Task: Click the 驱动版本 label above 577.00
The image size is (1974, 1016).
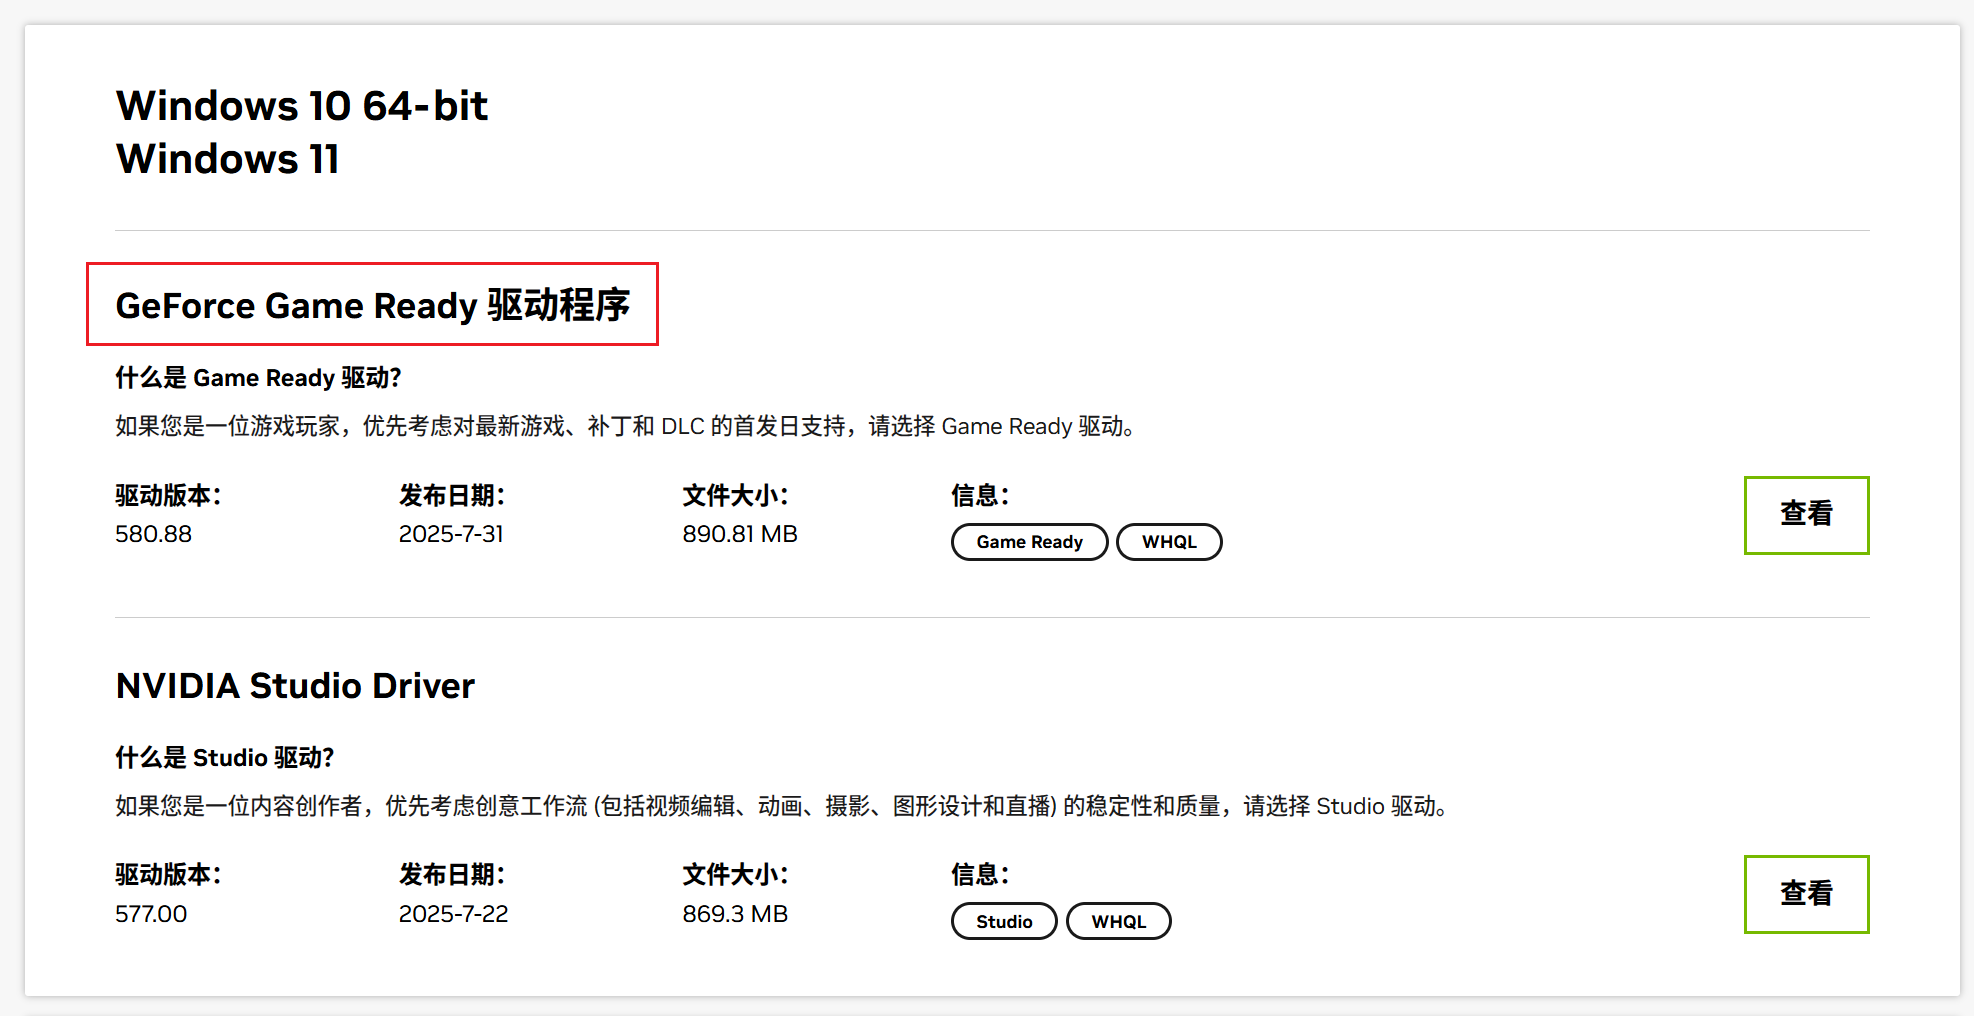Action: coord(168,875)
